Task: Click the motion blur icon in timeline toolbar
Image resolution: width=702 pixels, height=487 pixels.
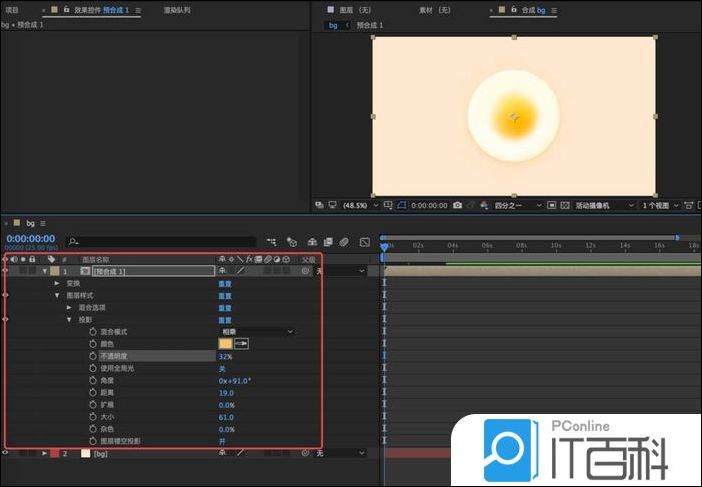Action: [343, 241]
